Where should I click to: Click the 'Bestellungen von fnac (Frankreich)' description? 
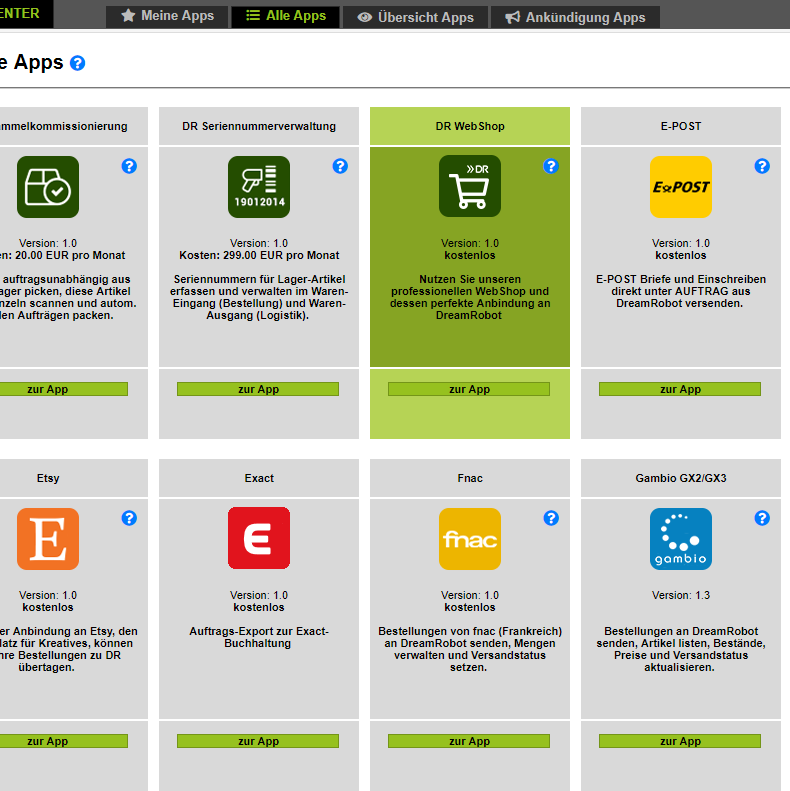pos(470,649)
